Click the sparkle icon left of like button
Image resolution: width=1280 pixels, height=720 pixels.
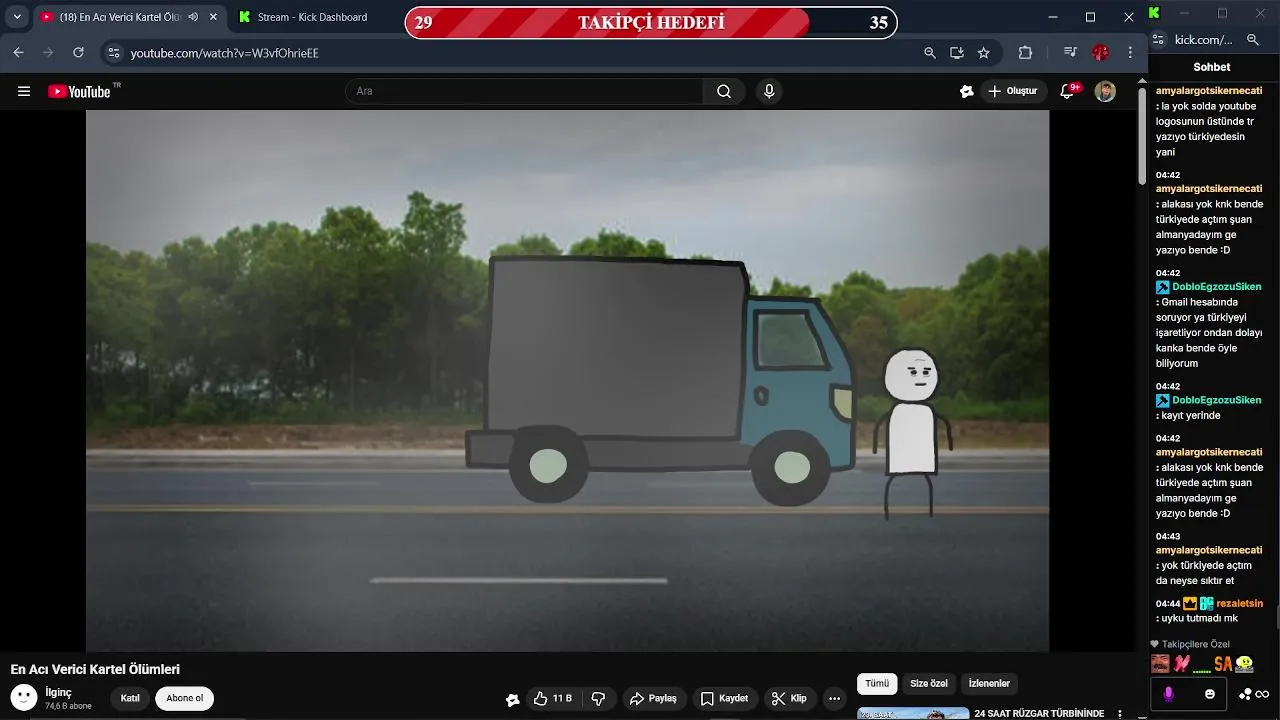click(513, 699)
